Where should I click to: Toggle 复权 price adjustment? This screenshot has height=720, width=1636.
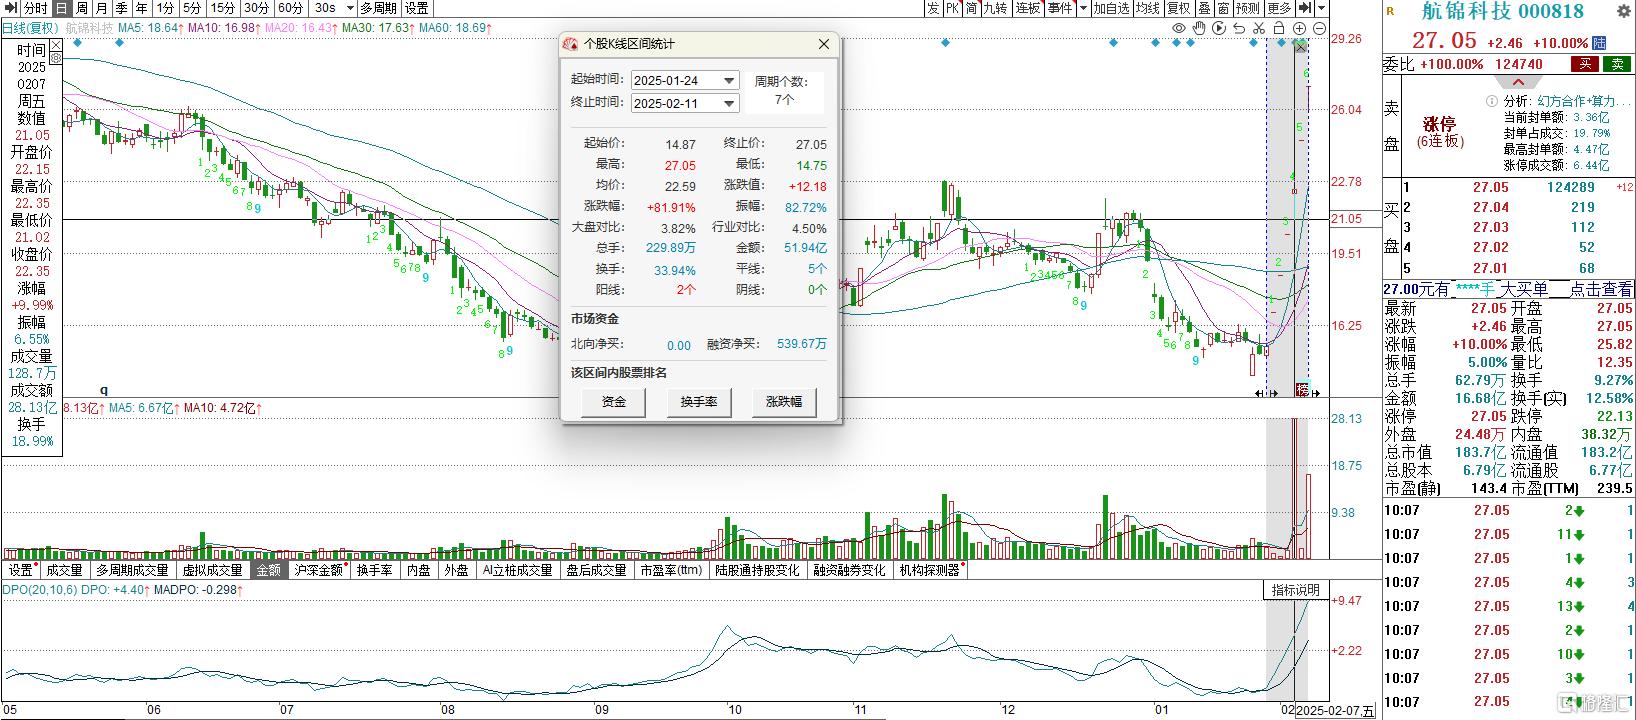coord(1179,8)
